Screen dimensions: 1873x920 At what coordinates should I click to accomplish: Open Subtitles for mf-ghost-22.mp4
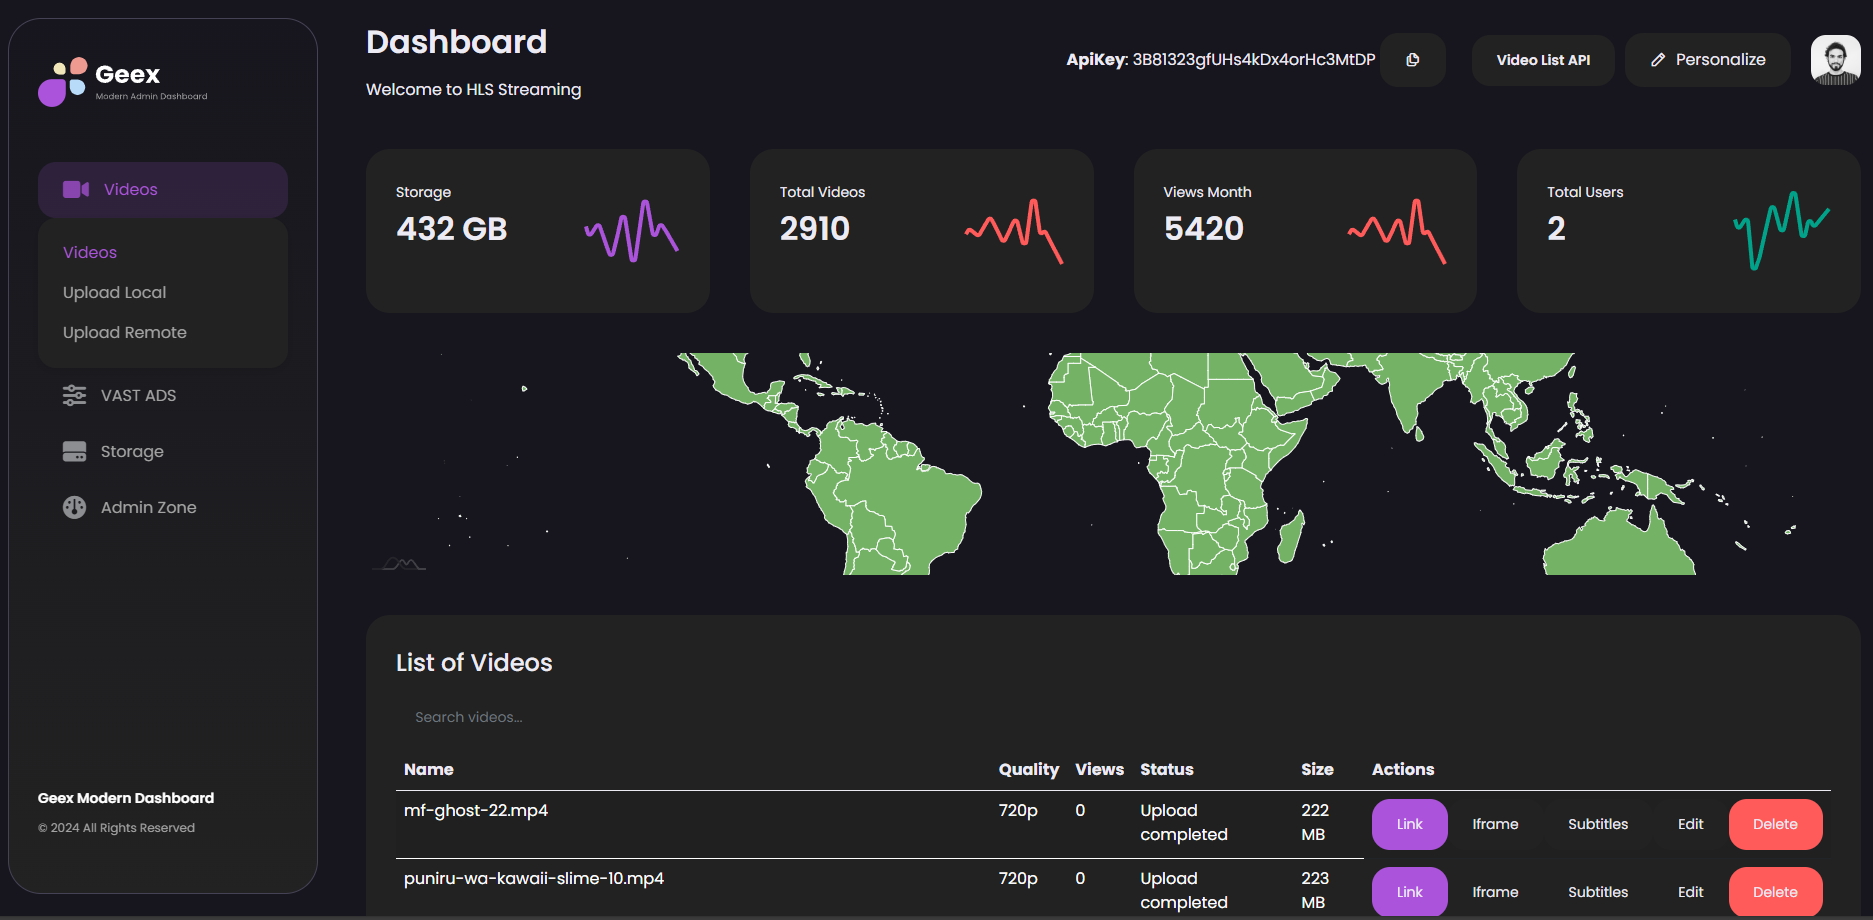(x=1597, y=824)
